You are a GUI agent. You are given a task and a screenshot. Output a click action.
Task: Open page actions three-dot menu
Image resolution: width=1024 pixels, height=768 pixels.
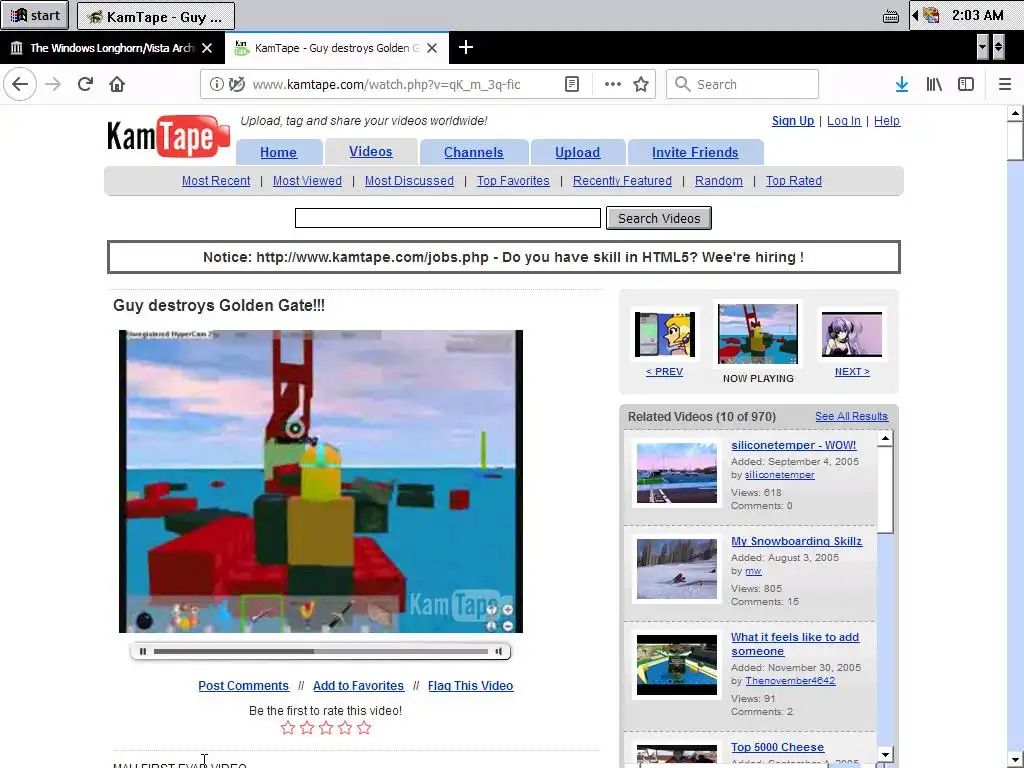pos(613,84)
